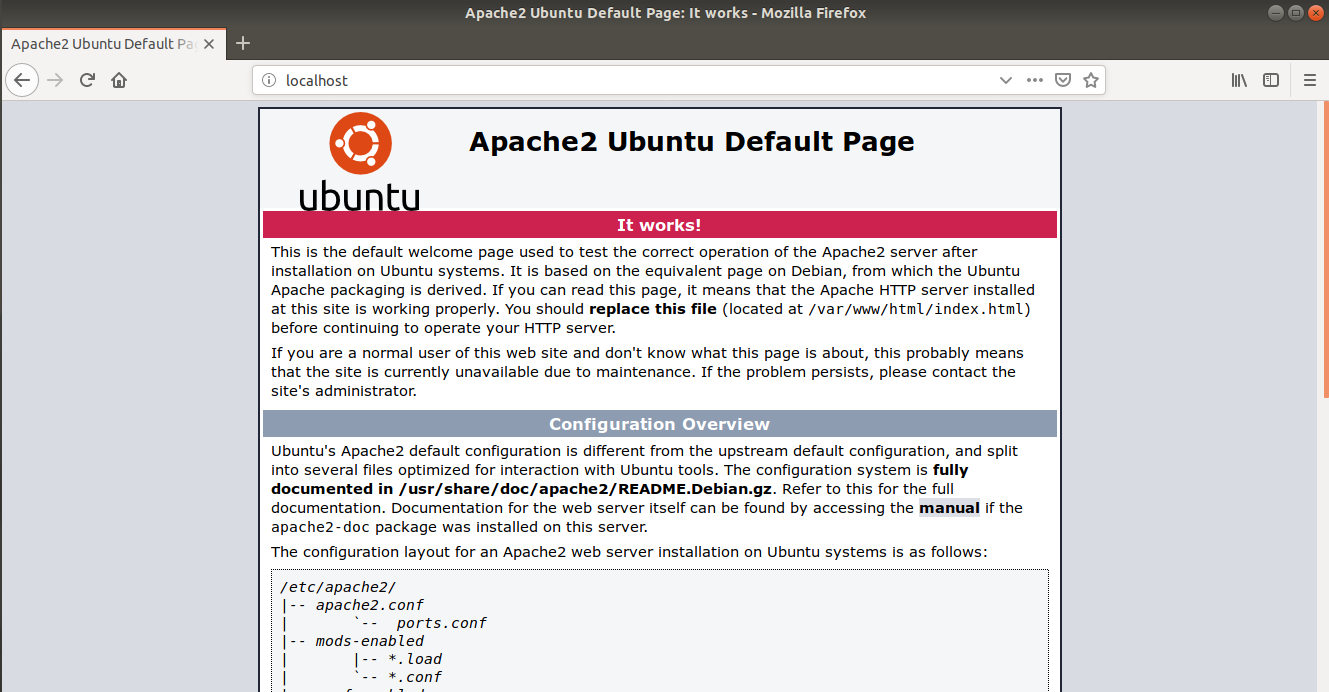Click the "Apache2 Ubuntu Default Page" heading
Viewport: 1329px width, 692px height.
pyautogui.click(x=692, y=142)
